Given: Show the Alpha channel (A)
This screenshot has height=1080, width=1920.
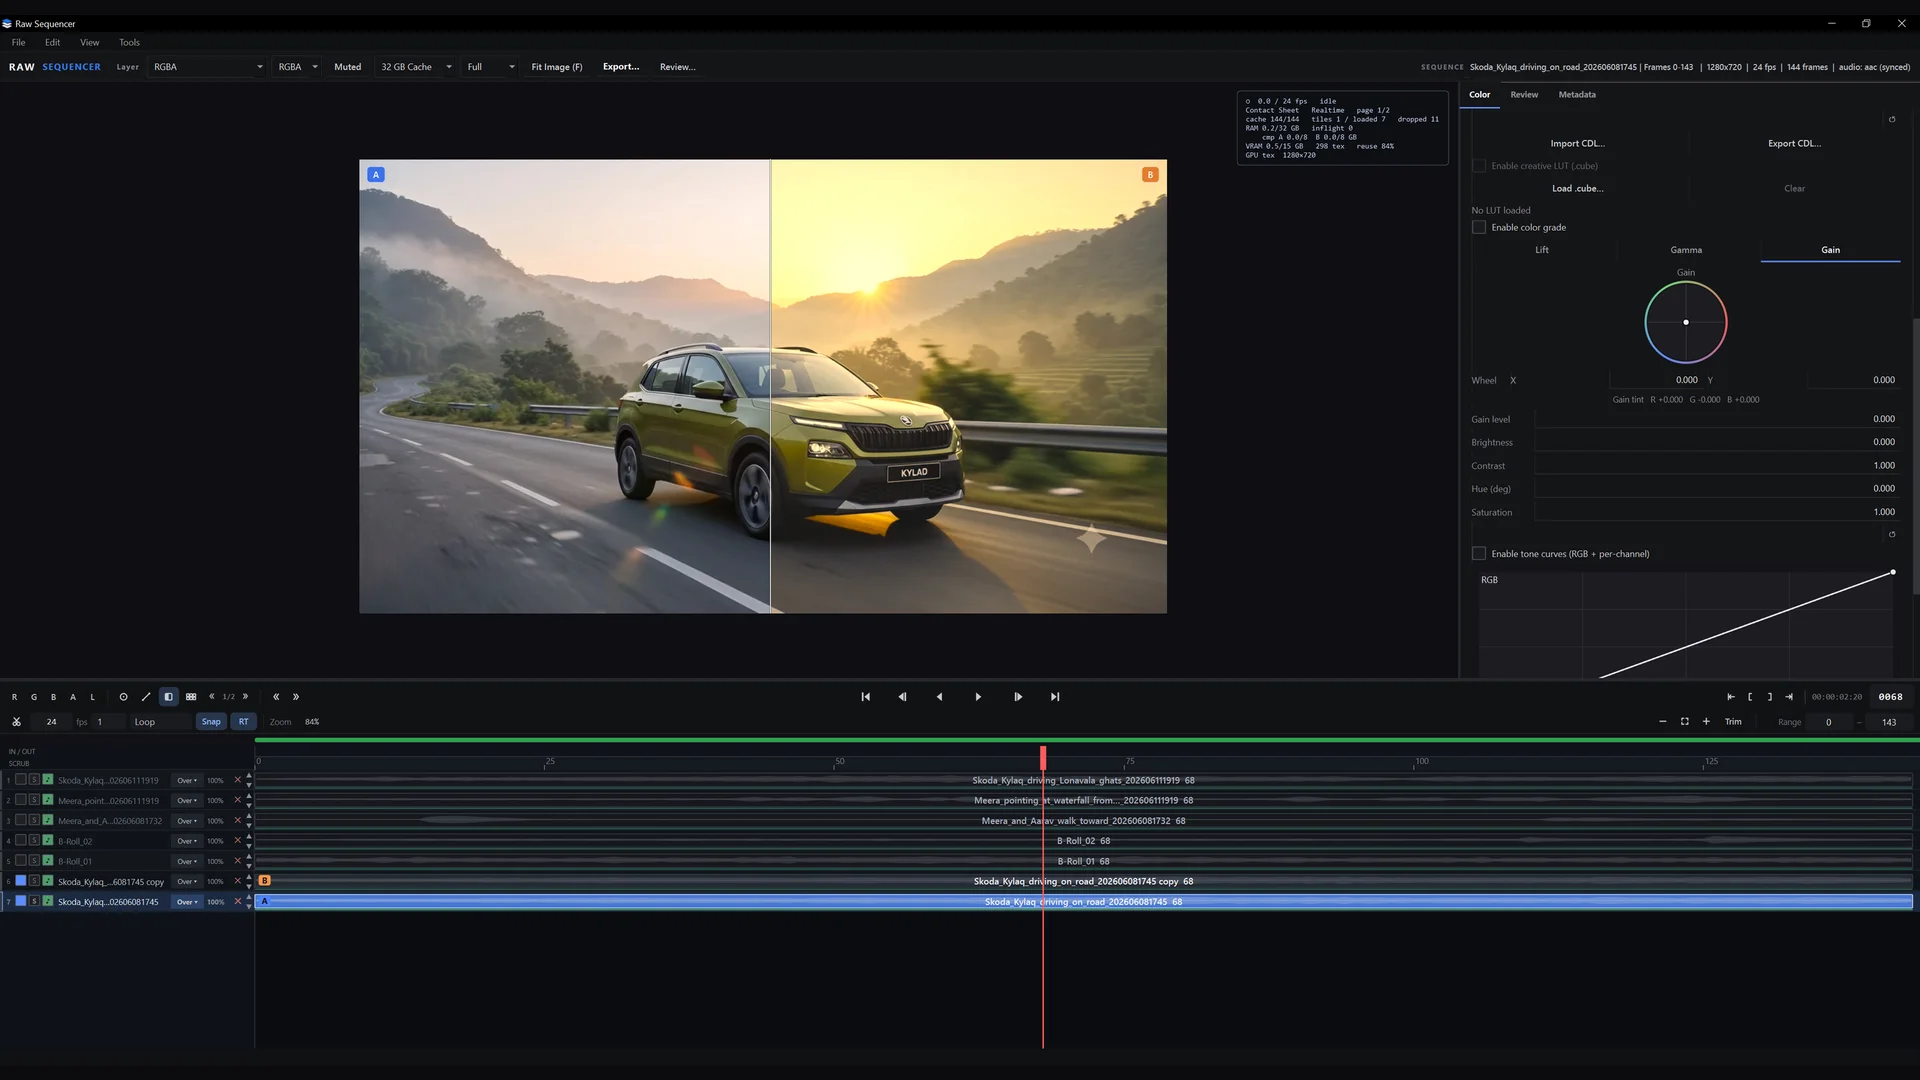Looking at the screenshot, I should click(x=73, y=697).
